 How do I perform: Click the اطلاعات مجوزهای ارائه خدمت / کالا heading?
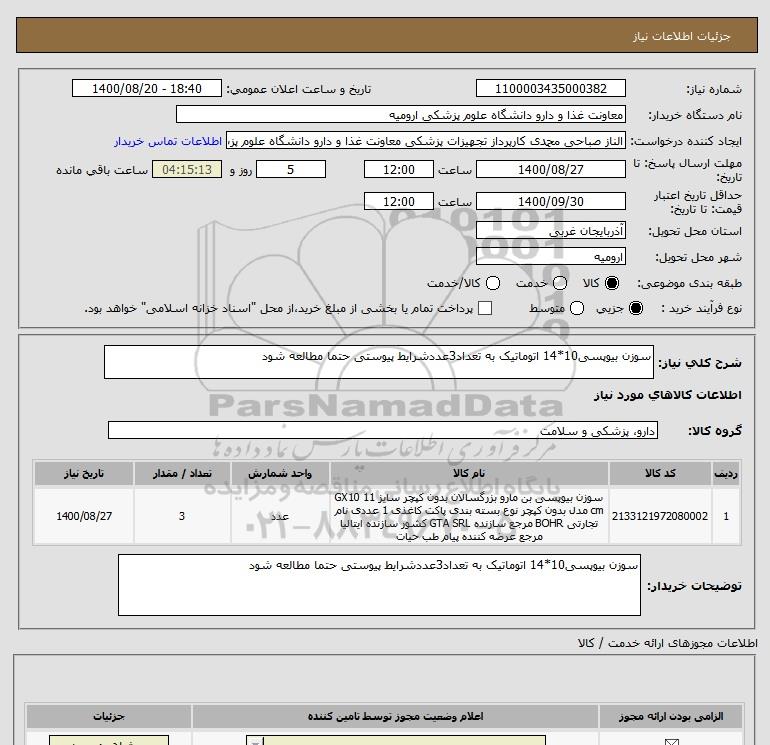coord(668,643)
